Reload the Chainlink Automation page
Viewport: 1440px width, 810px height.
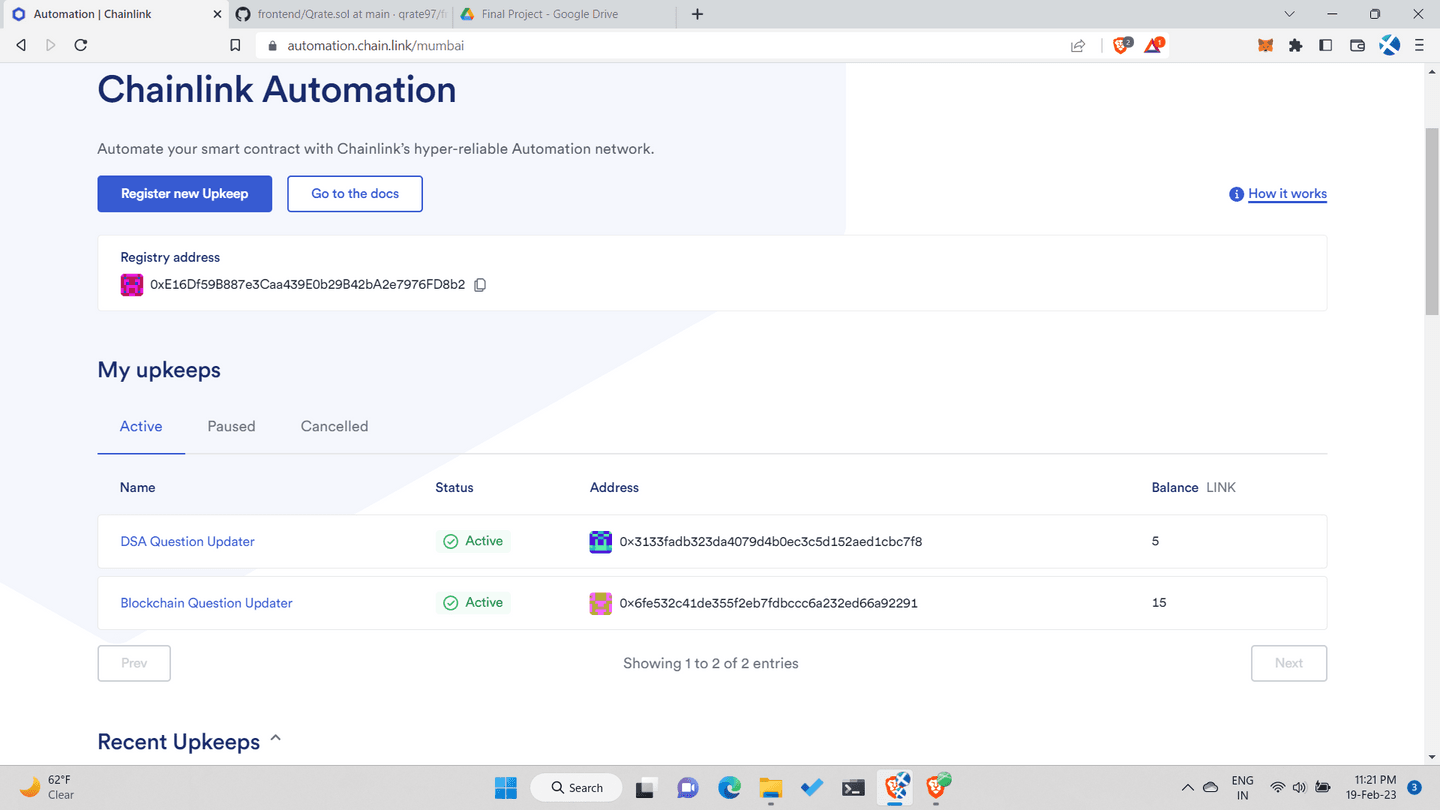(81, 45)
